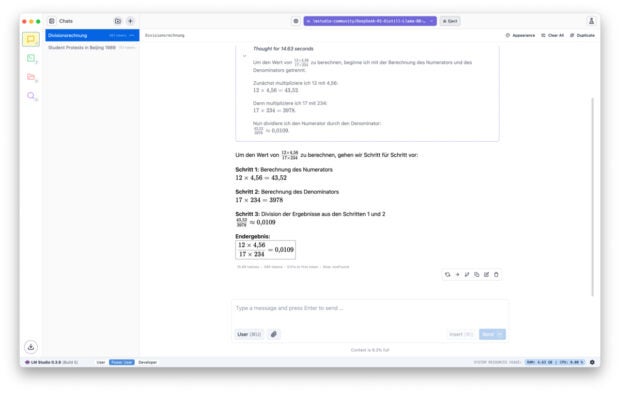Switch interface mode to Power User
Screen dimensions: 620x393
122,362
